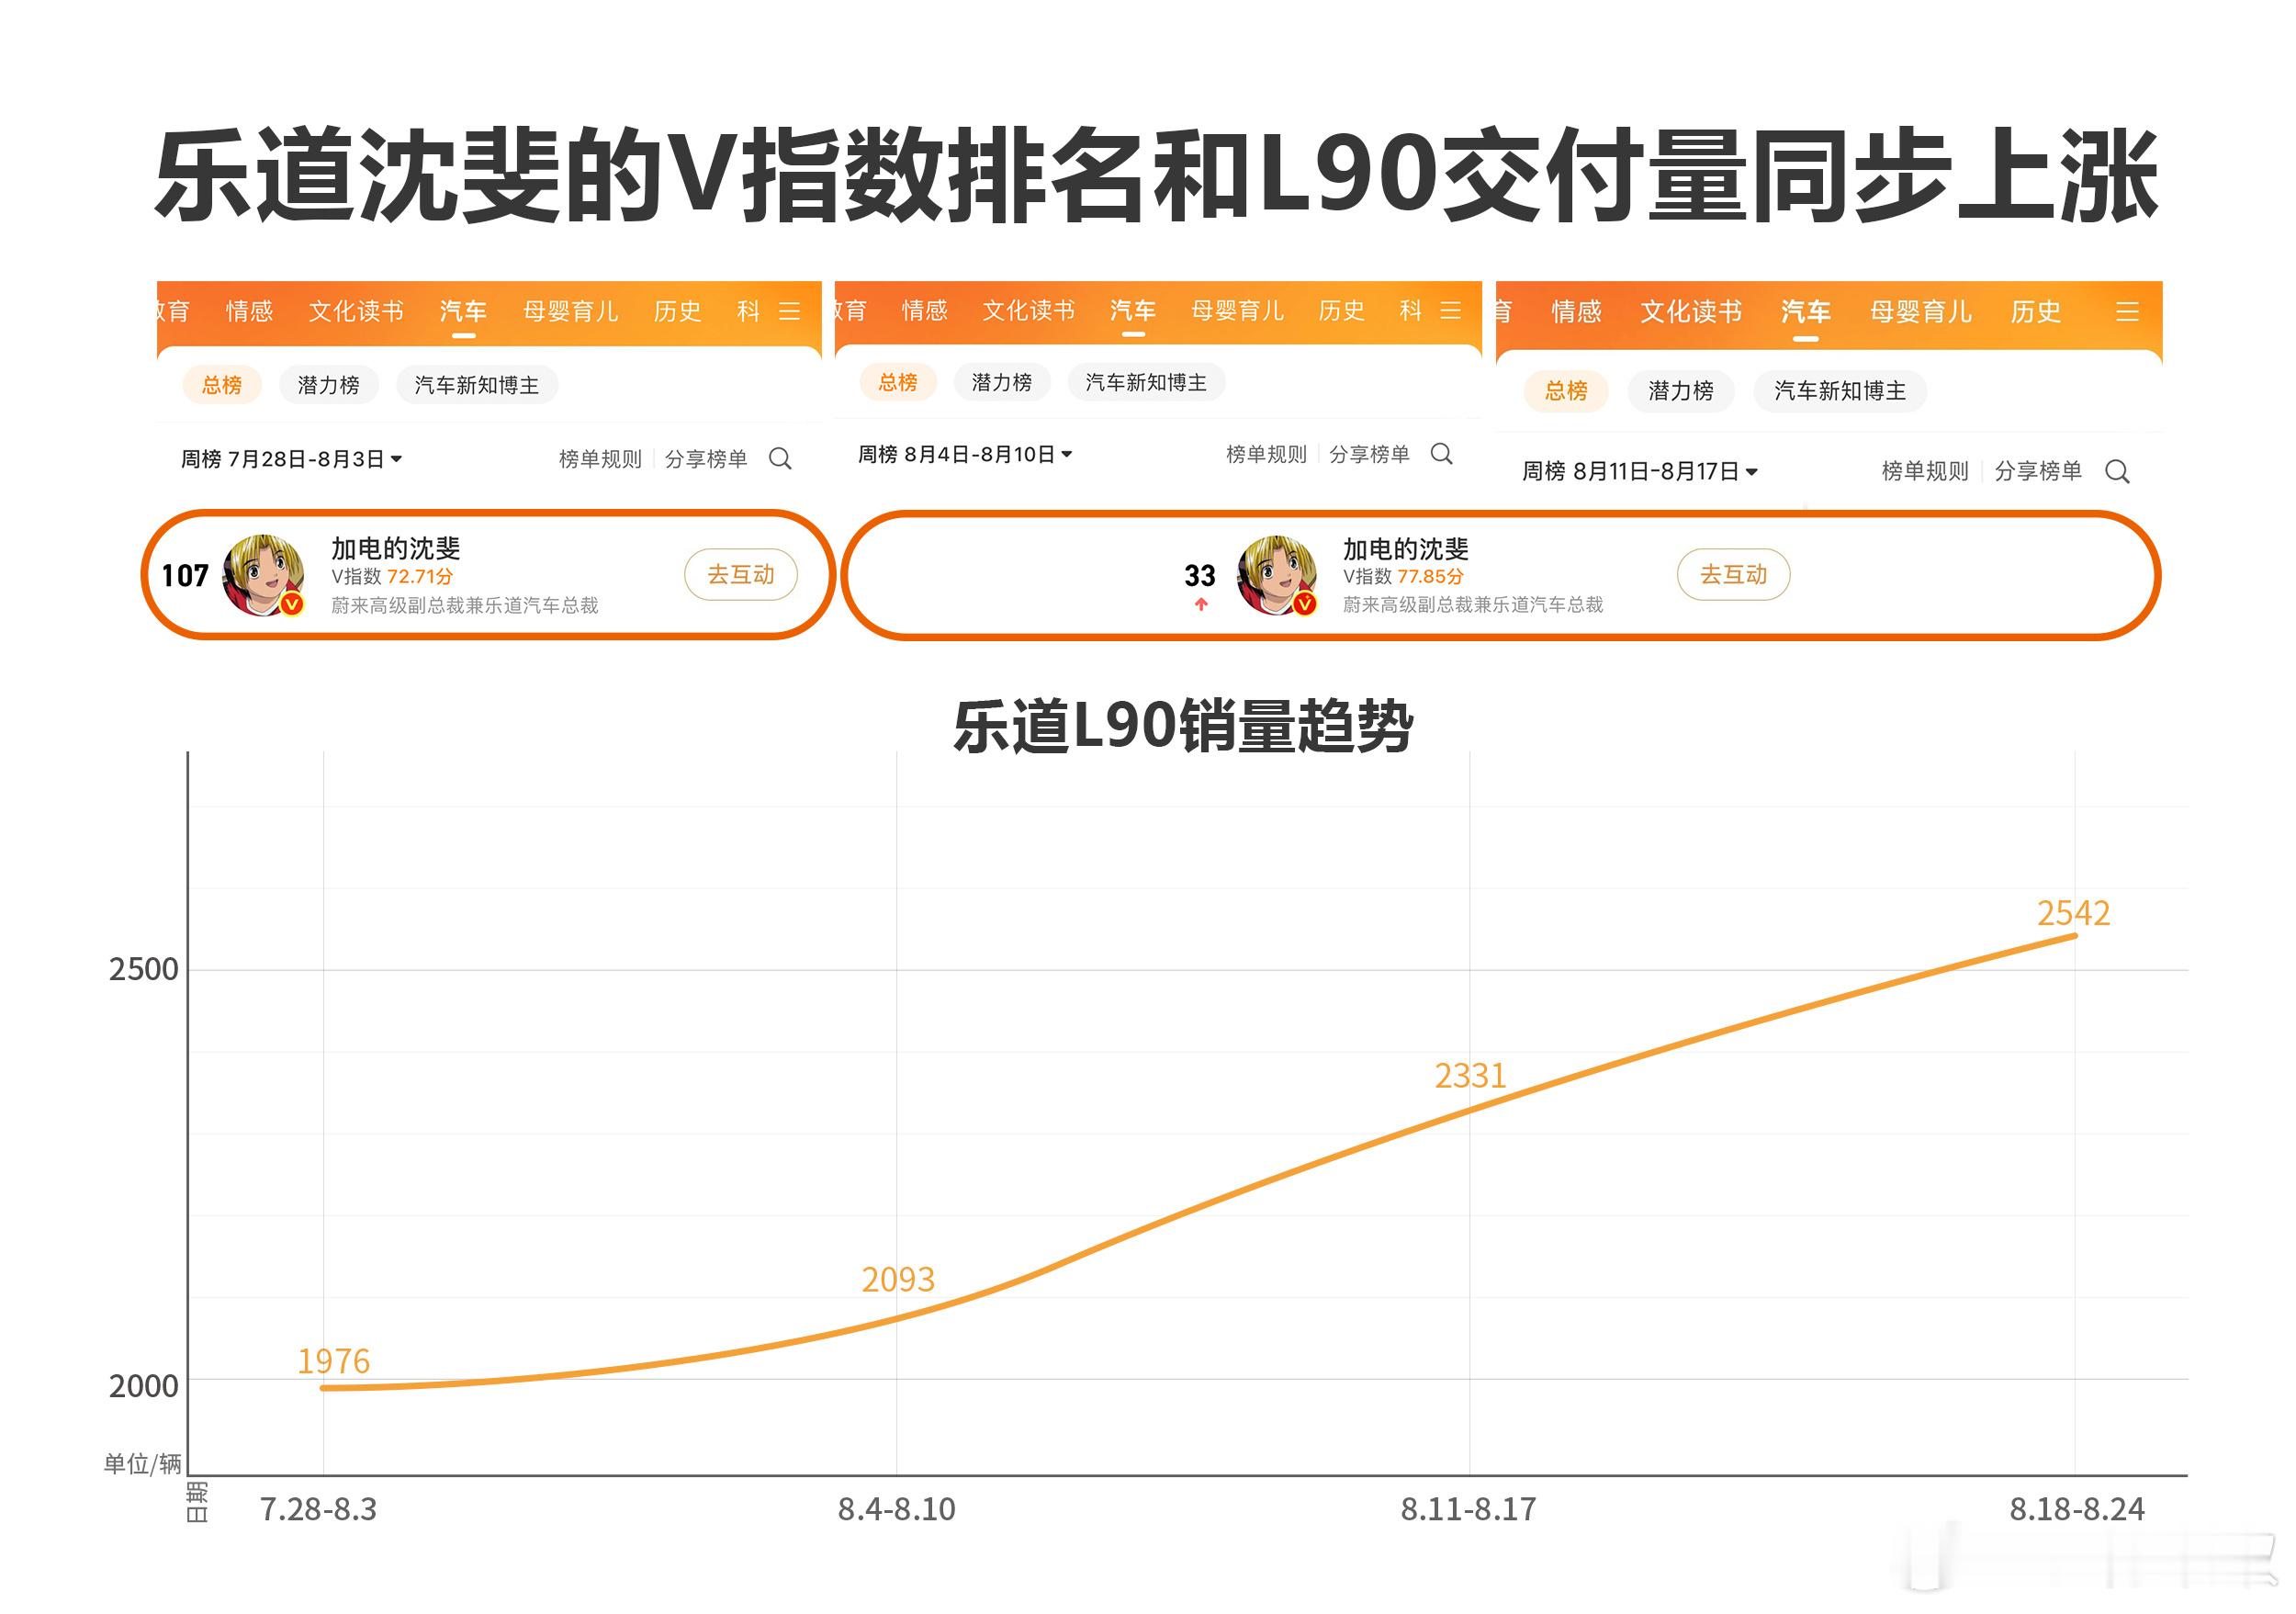Choose 总榜 chip in right panel
Viewport: 2296px width, 1614px height.
[x=1566, y=390]
